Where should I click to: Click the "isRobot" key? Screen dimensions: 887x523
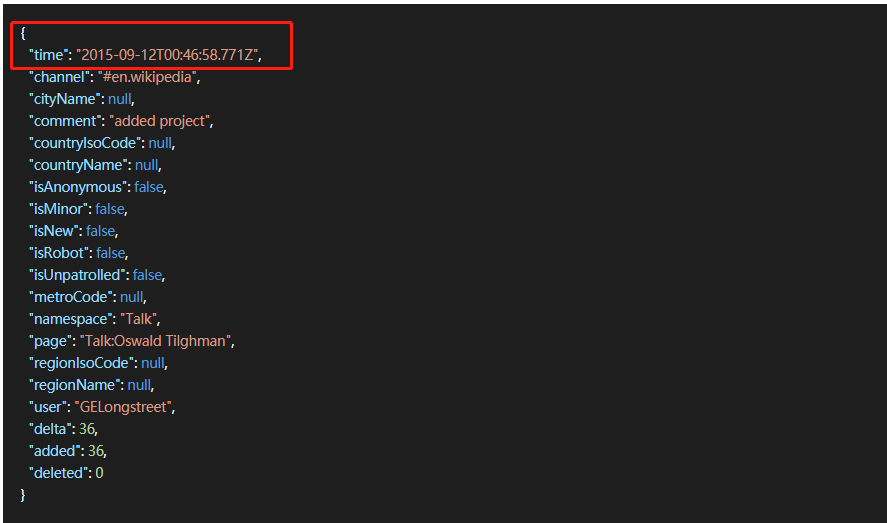pos(59,252)
